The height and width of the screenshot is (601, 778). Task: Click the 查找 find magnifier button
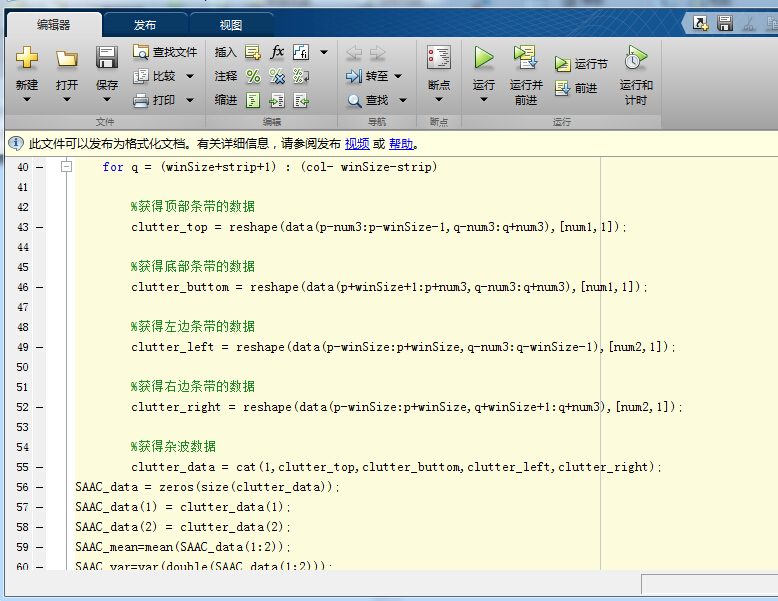[x=368, y=100]
